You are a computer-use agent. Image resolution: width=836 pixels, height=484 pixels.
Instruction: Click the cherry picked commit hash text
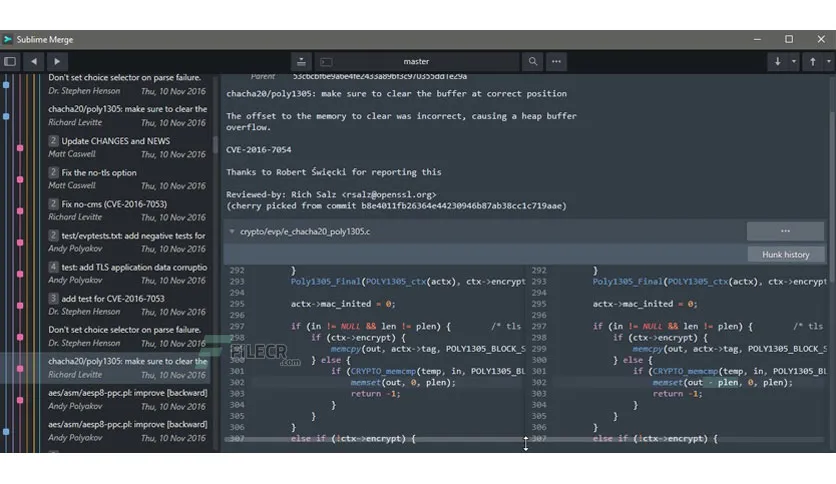[461, 206]
